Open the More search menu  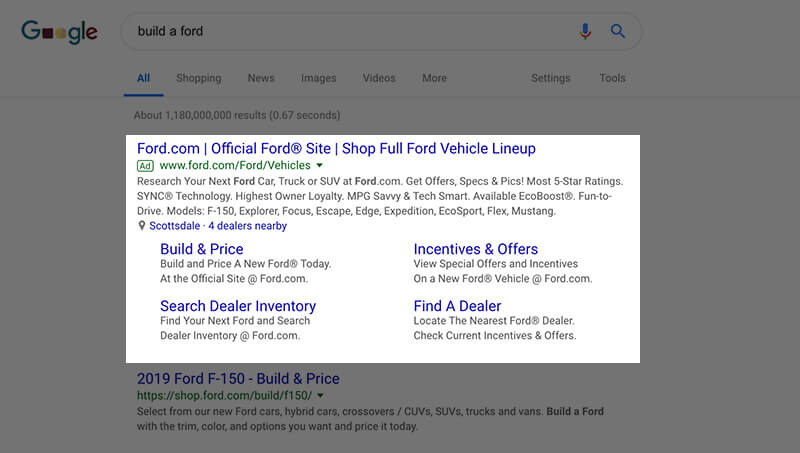pyautogui.click(x=434, y=78)
